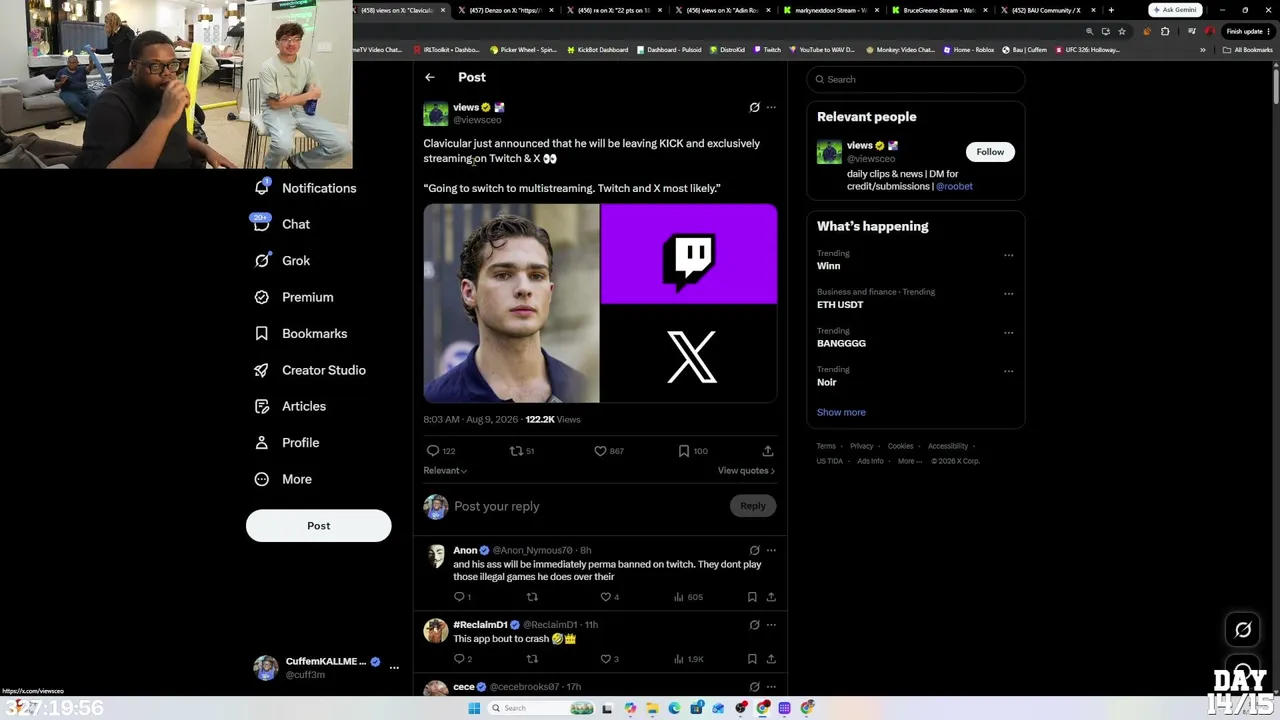Click the Windows Start button
The image size is (1280, 720).
click(x=474, y=708)
